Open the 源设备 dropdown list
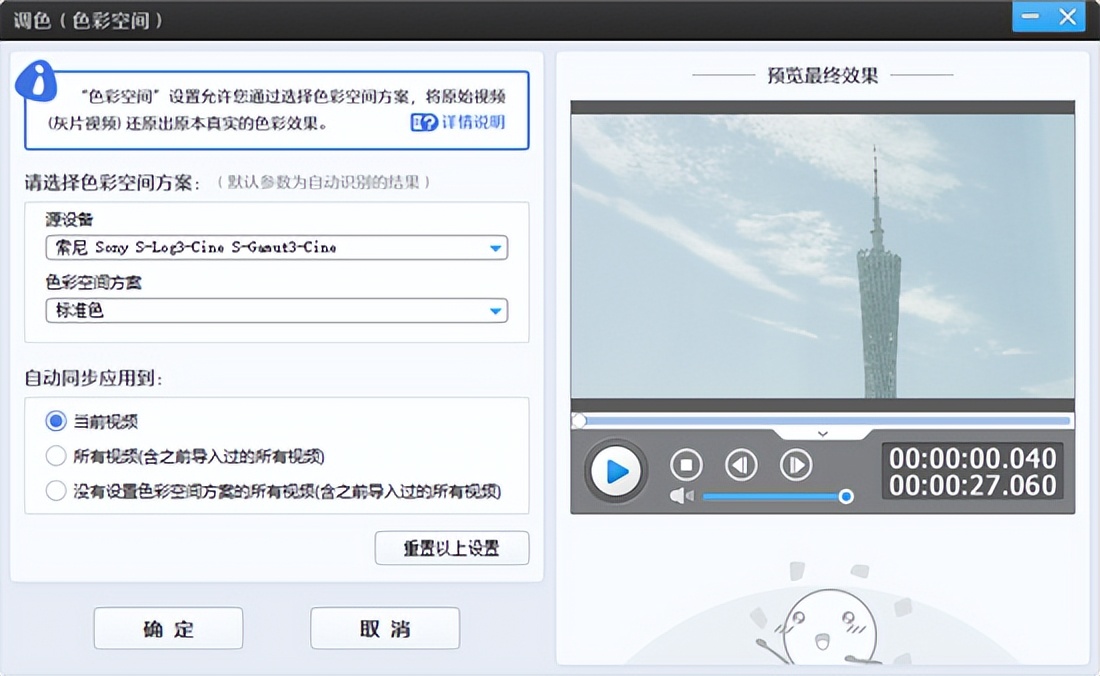This screenshot has height=676, width=1100. point(495,248)
